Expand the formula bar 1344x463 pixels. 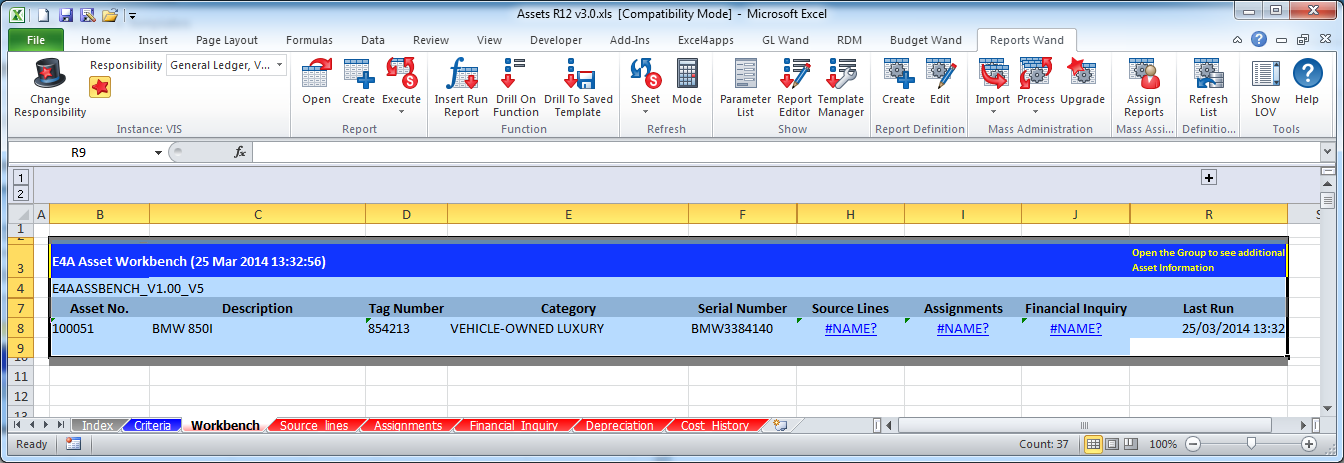click(1327, 152)
